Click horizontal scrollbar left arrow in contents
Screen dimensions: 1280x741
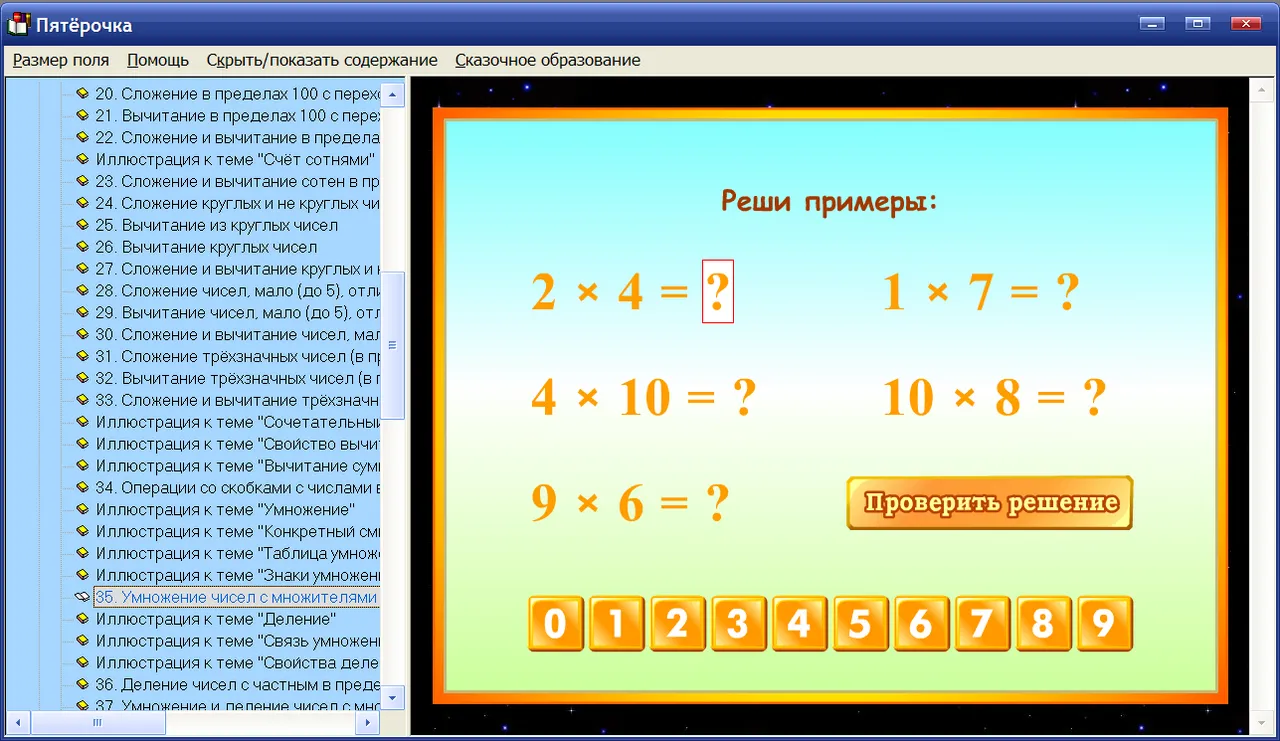click(x=20, y=721)
